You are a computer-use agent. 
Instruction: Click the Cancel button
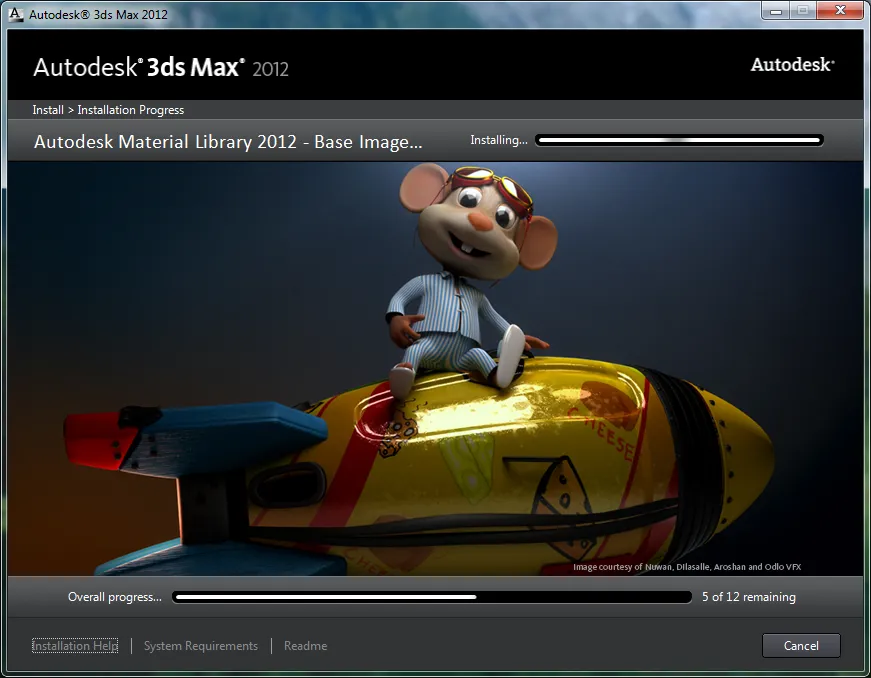[800, 645]
